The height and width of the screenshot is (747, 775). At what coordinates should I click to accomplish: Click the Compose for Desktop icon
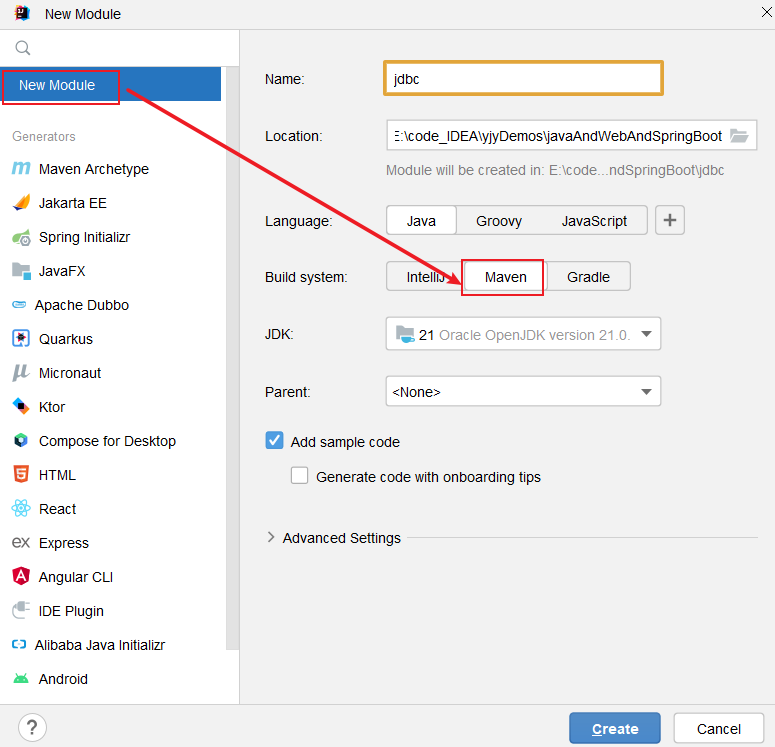(x=21, y=440)
